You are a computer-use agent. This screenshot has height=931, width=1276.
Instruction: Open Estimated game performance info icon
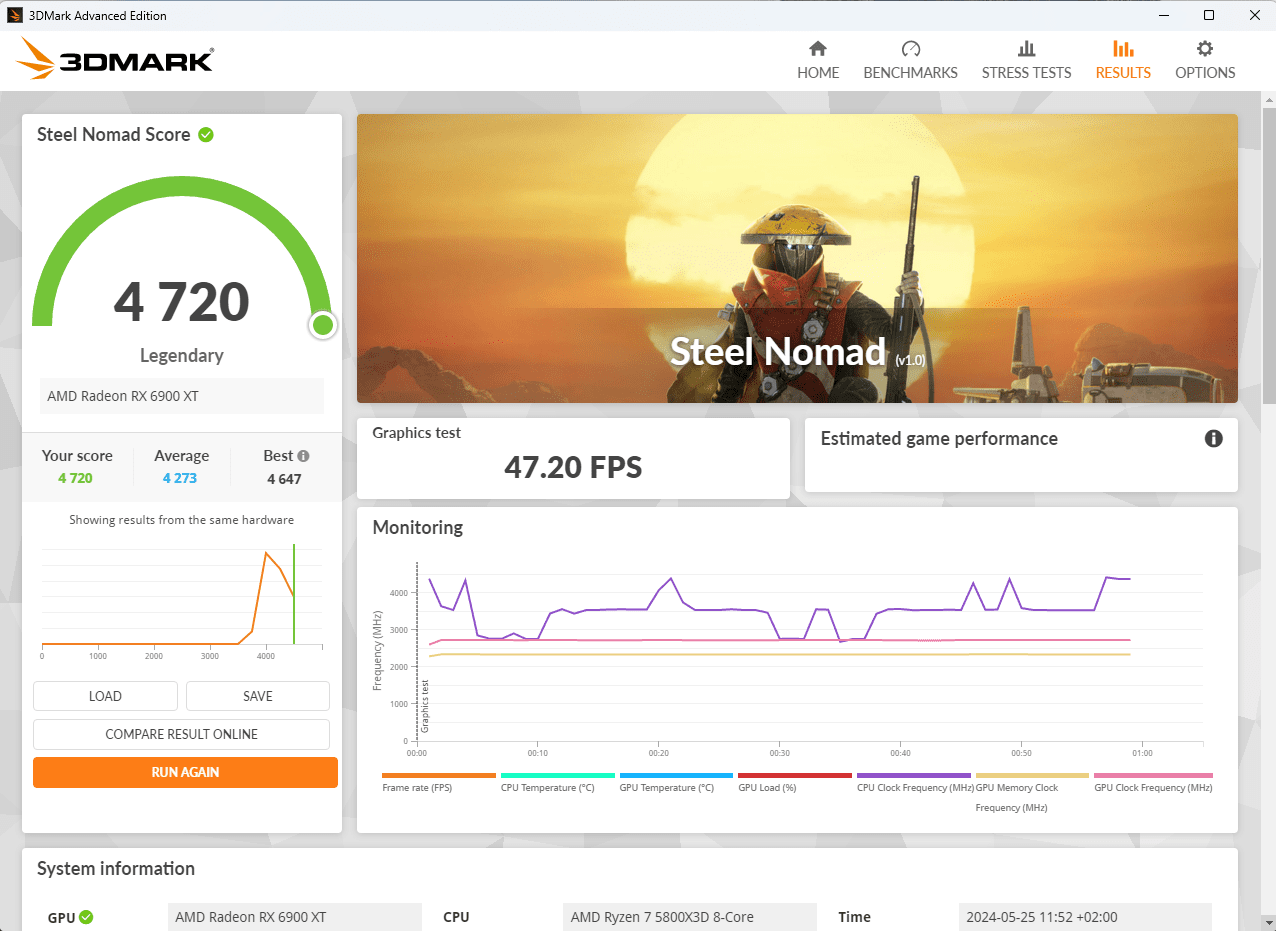[1213, 438]
